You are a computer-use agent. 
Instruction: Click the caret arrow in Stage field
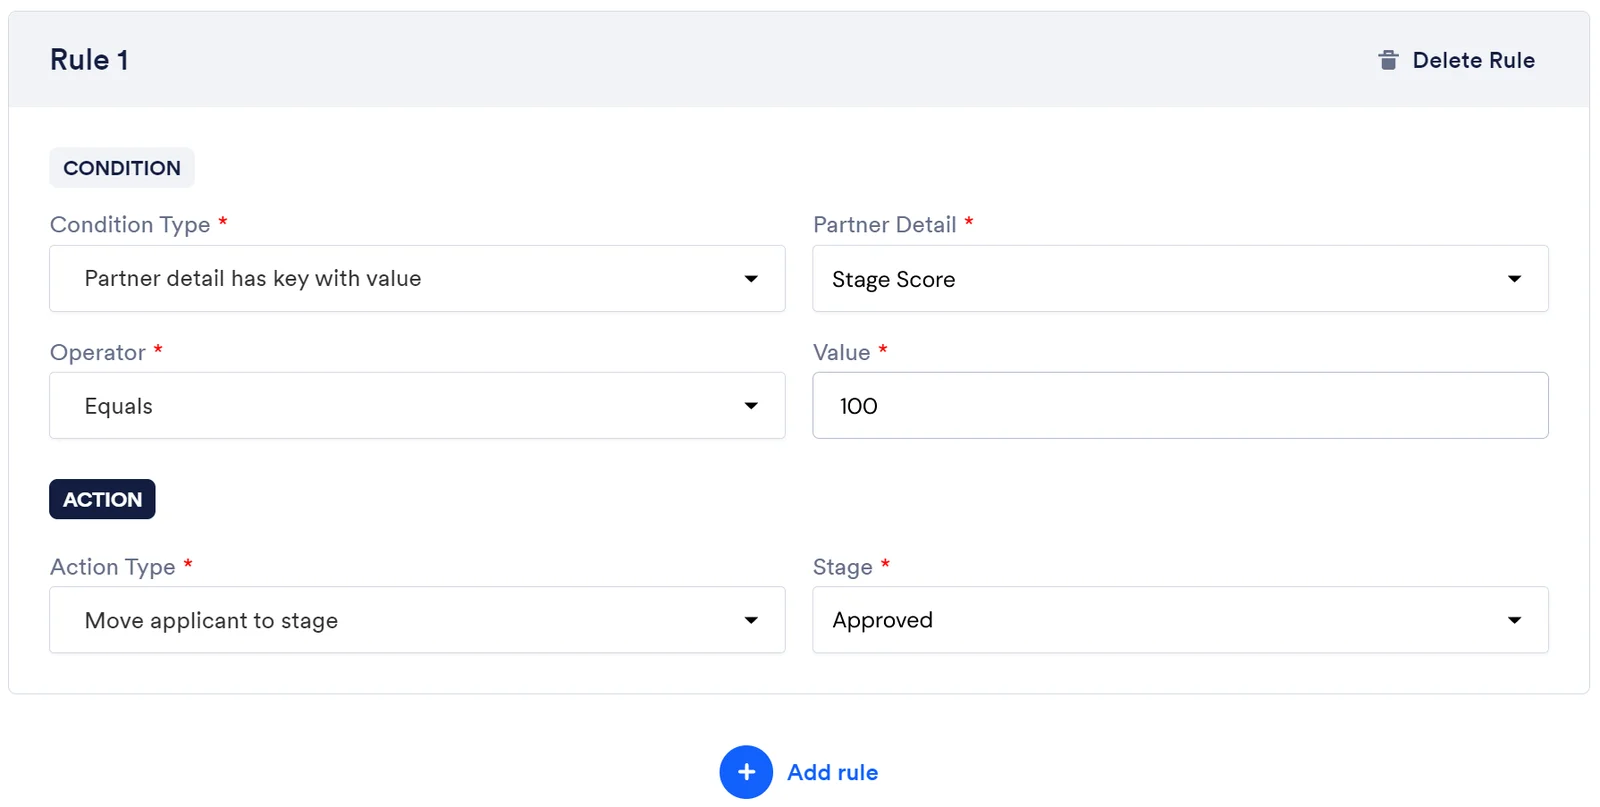click(x=1514, y=620)
